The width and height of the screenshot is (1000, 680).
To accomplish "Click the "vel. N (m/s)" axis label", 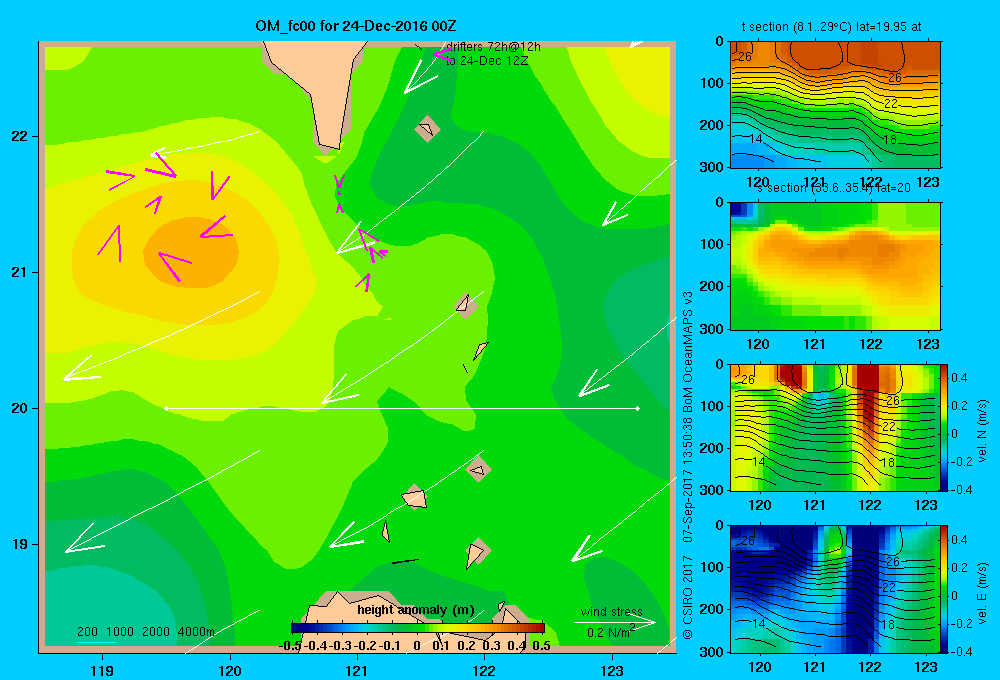I will pos(982,431).
